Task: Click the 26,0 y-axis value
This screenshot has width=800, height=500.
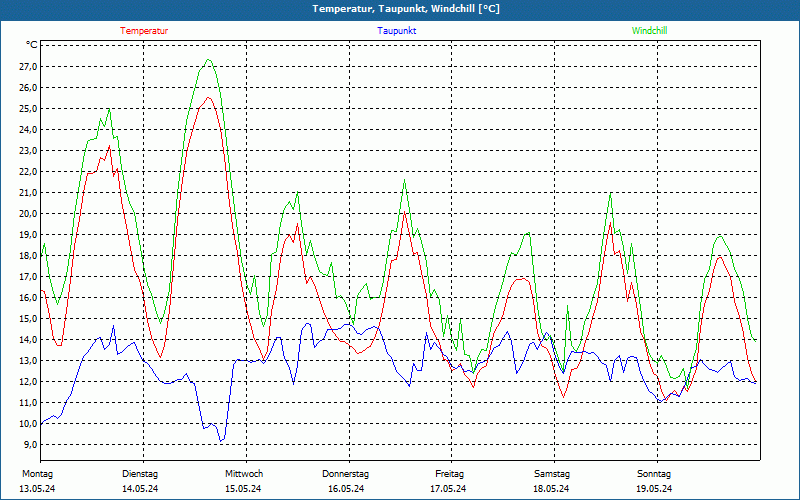Action: click(29, 87)
